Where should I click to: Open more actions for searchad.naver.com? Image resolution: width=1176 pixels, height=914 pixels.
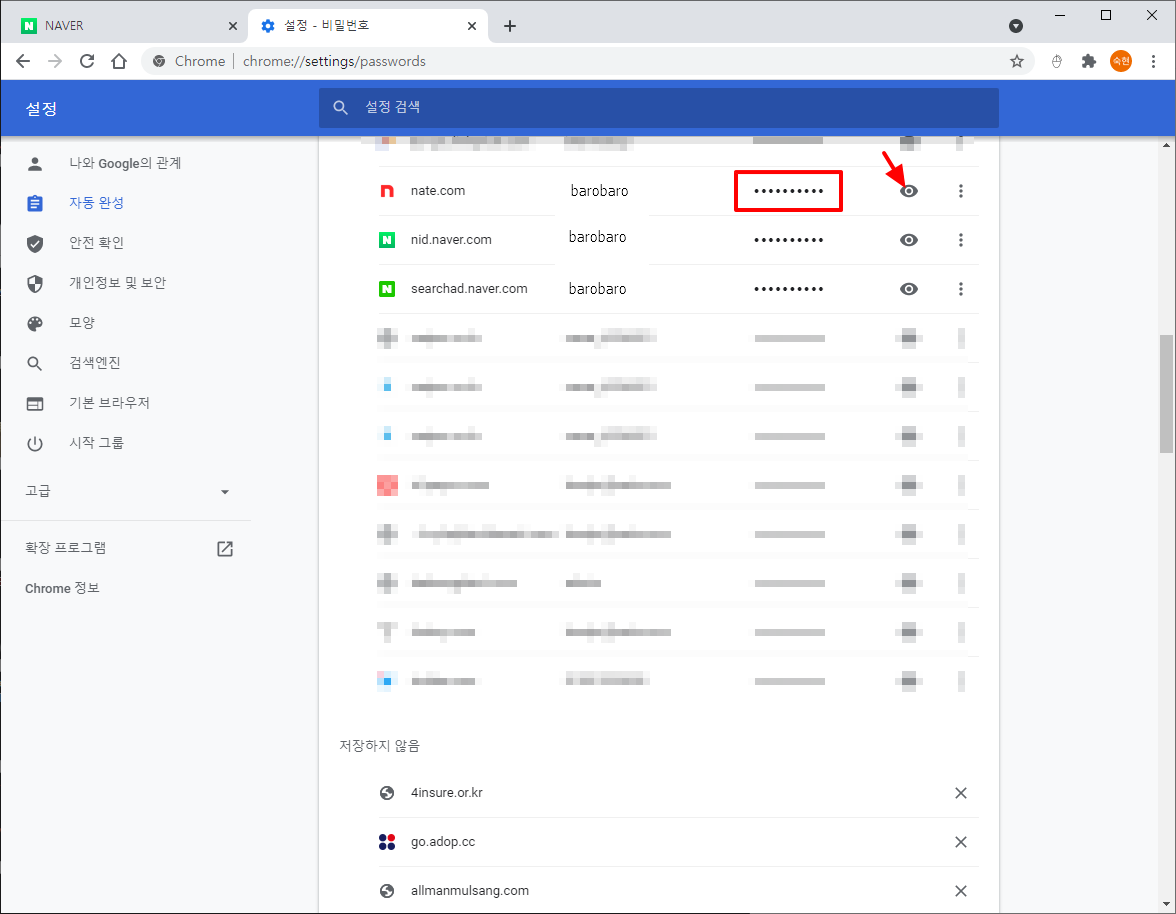click(x=961, y=289)
